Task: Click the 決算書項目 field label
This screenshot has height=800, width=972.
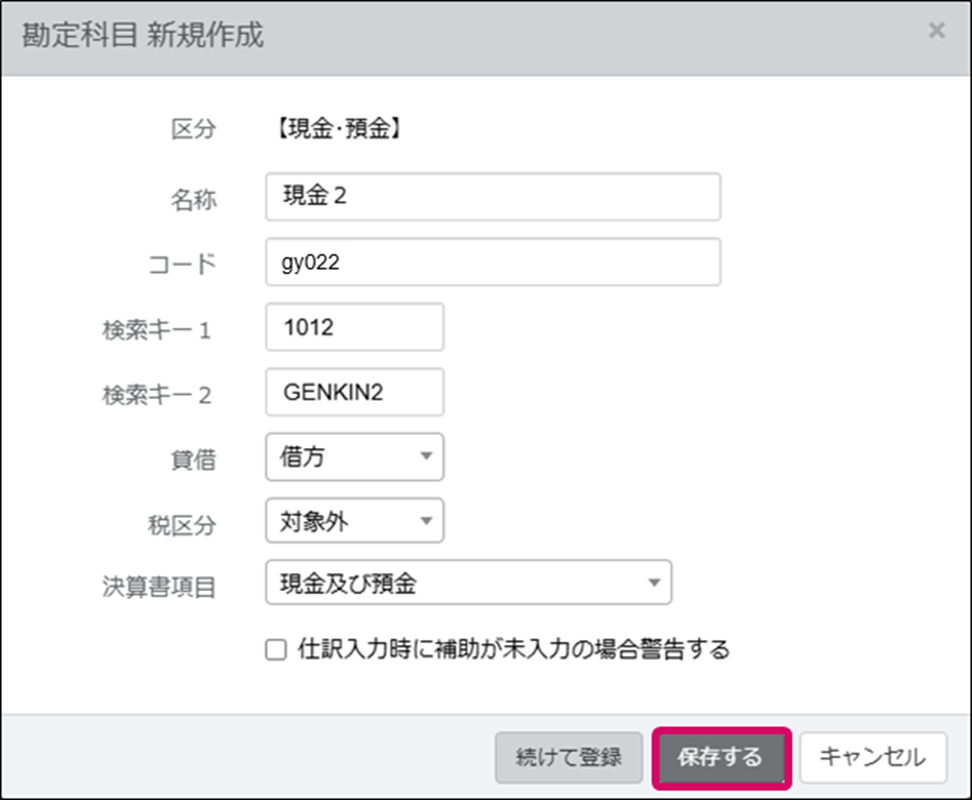Action: pos(159,587)
